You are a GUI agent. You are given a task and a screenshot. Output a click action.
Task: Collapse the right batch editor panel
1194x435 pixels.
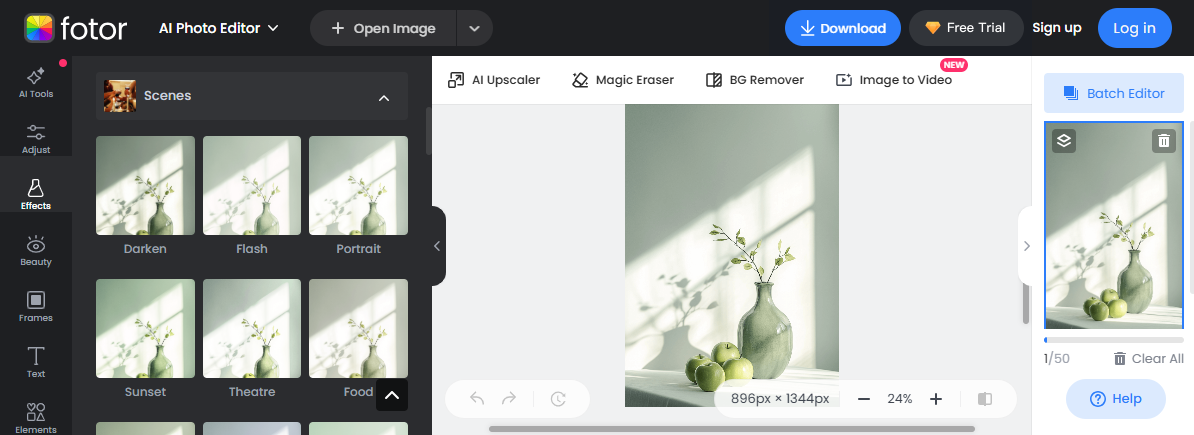[1026, 246]
